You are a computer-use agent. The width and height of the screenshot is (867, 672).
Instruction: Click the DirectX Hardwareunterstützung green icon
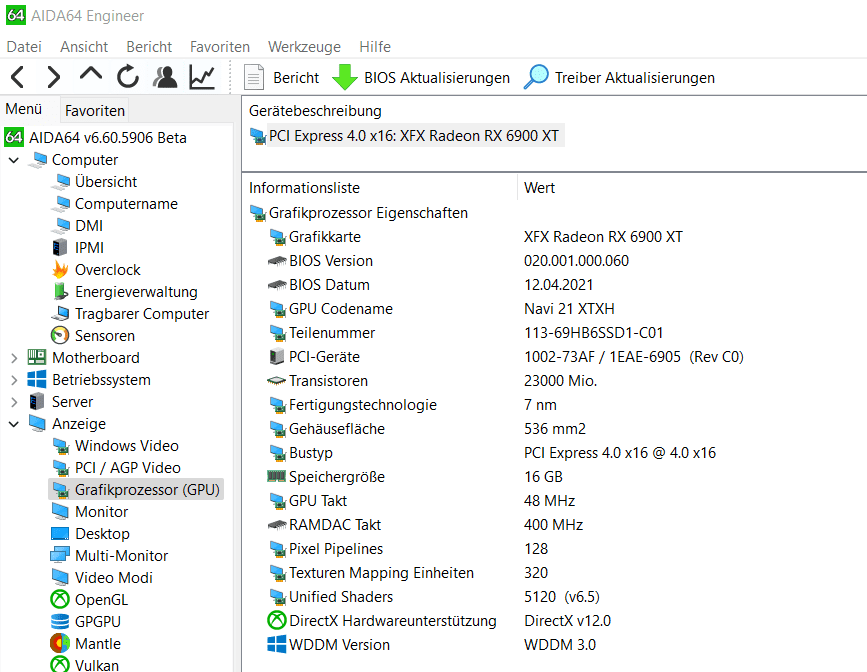coord(276,621)
